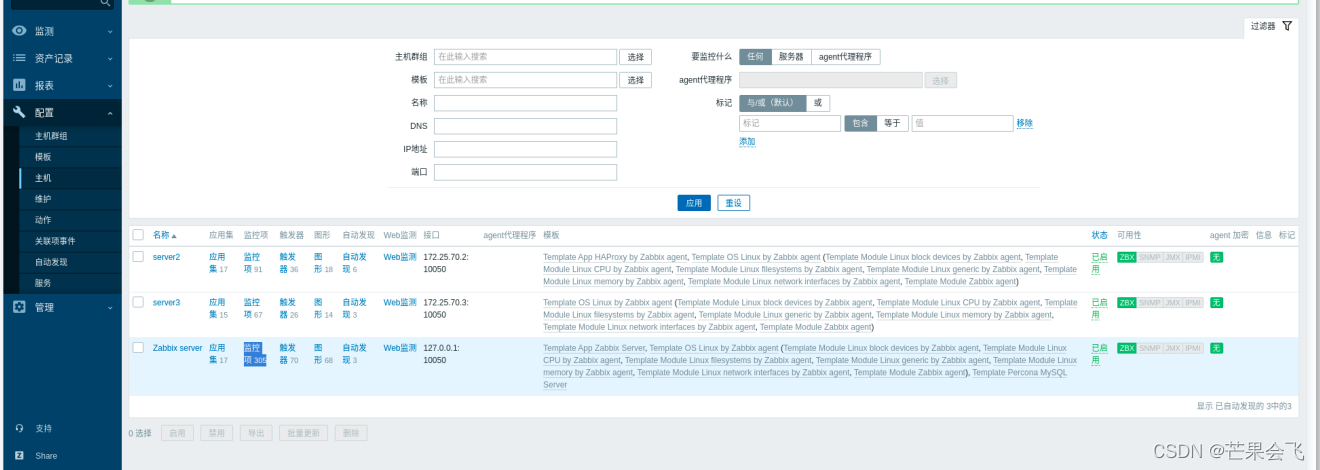The image size is (1320, 470).
Task: Select 或 tag mode
Action: pyautogui.click(x=818, y=103)
